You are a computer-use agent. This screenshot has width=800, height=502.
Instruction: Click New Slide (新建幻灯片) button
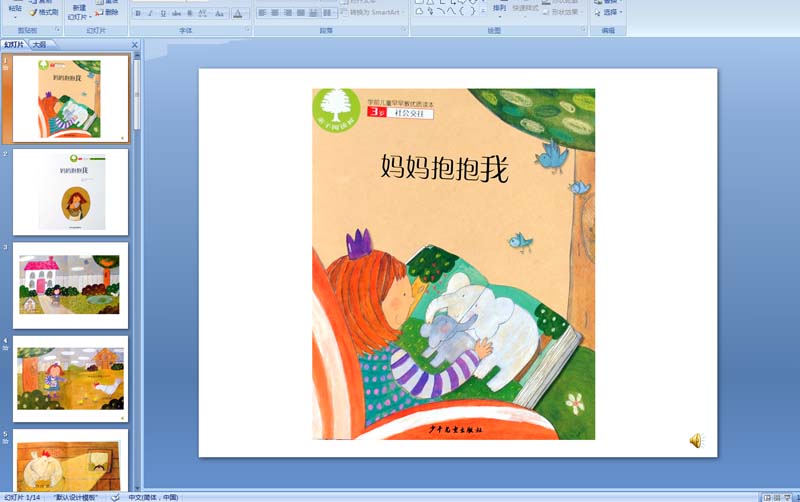click(79, 11)
